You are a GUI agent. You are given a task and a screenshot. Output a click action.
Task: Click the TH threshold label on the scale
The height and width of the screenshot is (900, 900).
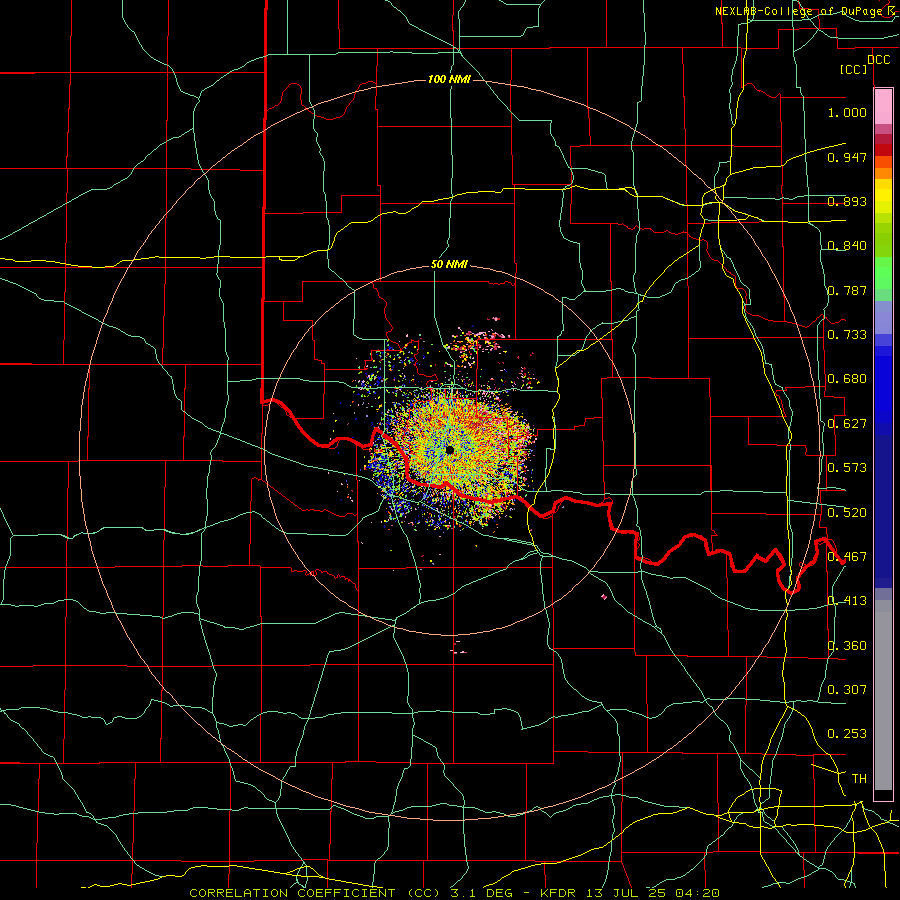(x=859, y=779)
